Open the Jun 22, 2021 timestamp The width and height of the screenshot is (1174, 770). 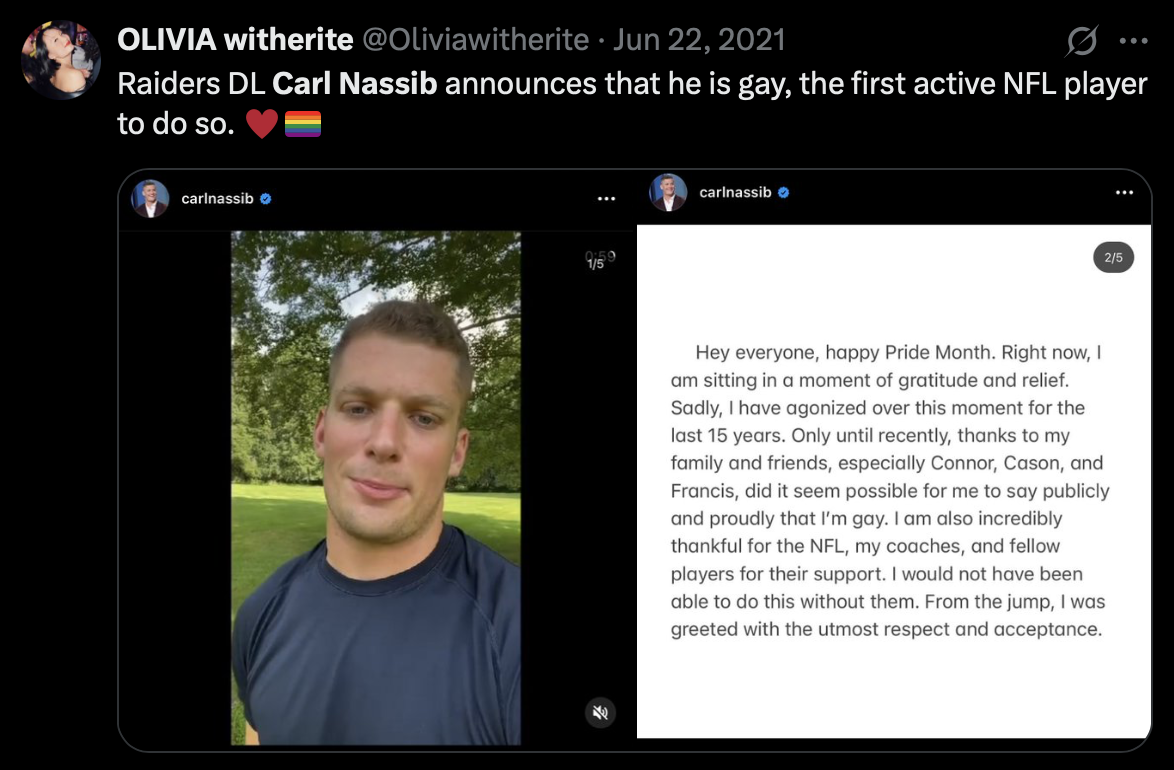coord(699,40)
